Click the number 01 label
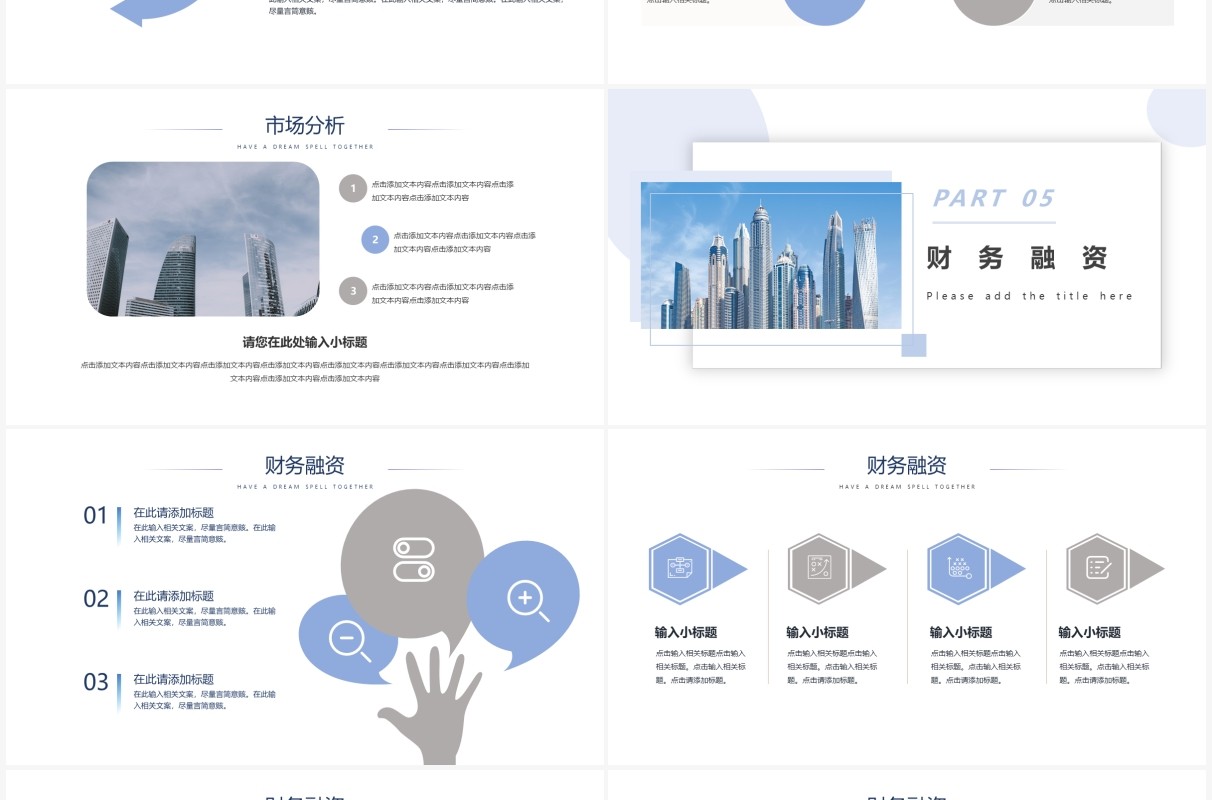This screenshot has height=800, width=1212. (x=95, y=516)
